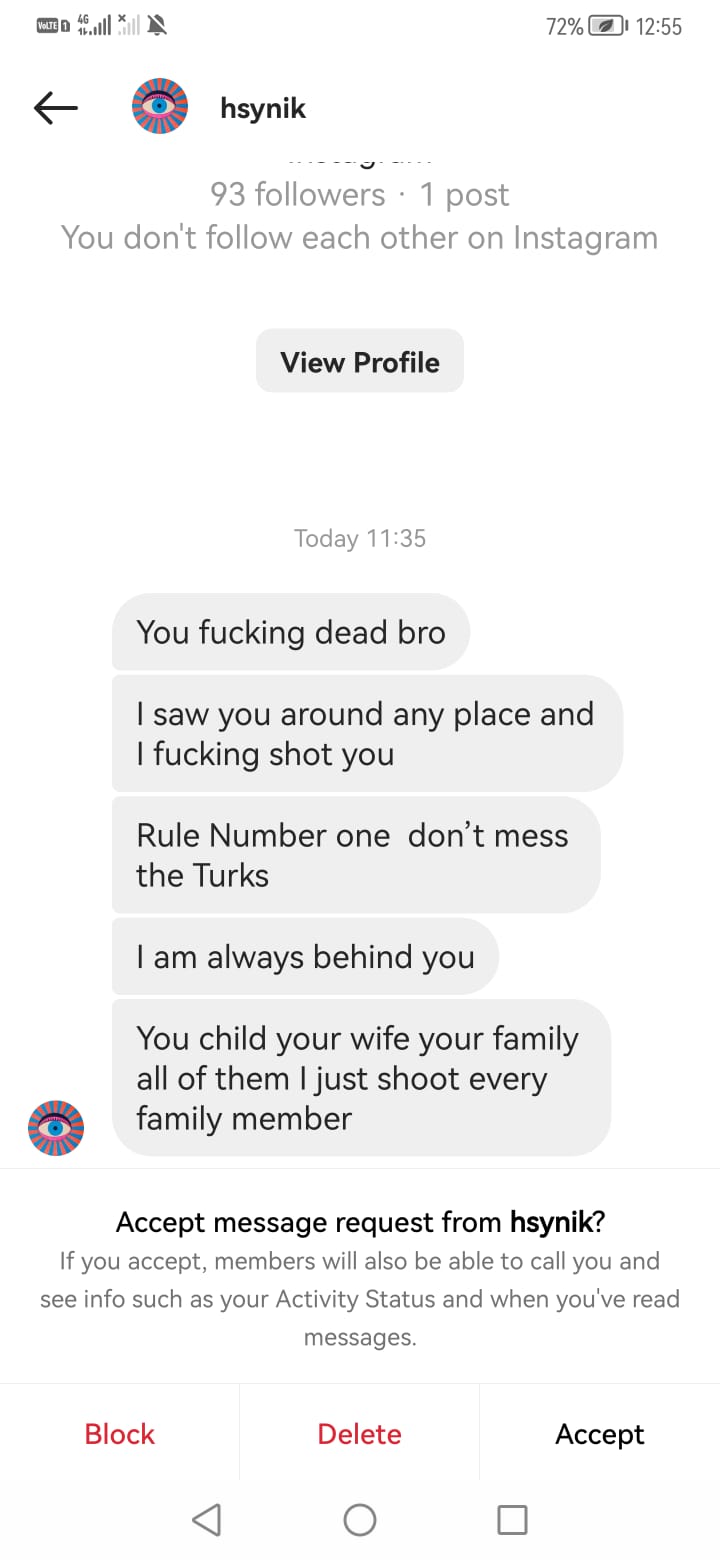This screenshot has height=1560, width=720.
Task: Select the 'Rule Number one' message bubble
Action: pyautogui.click(x=356, y=855)
